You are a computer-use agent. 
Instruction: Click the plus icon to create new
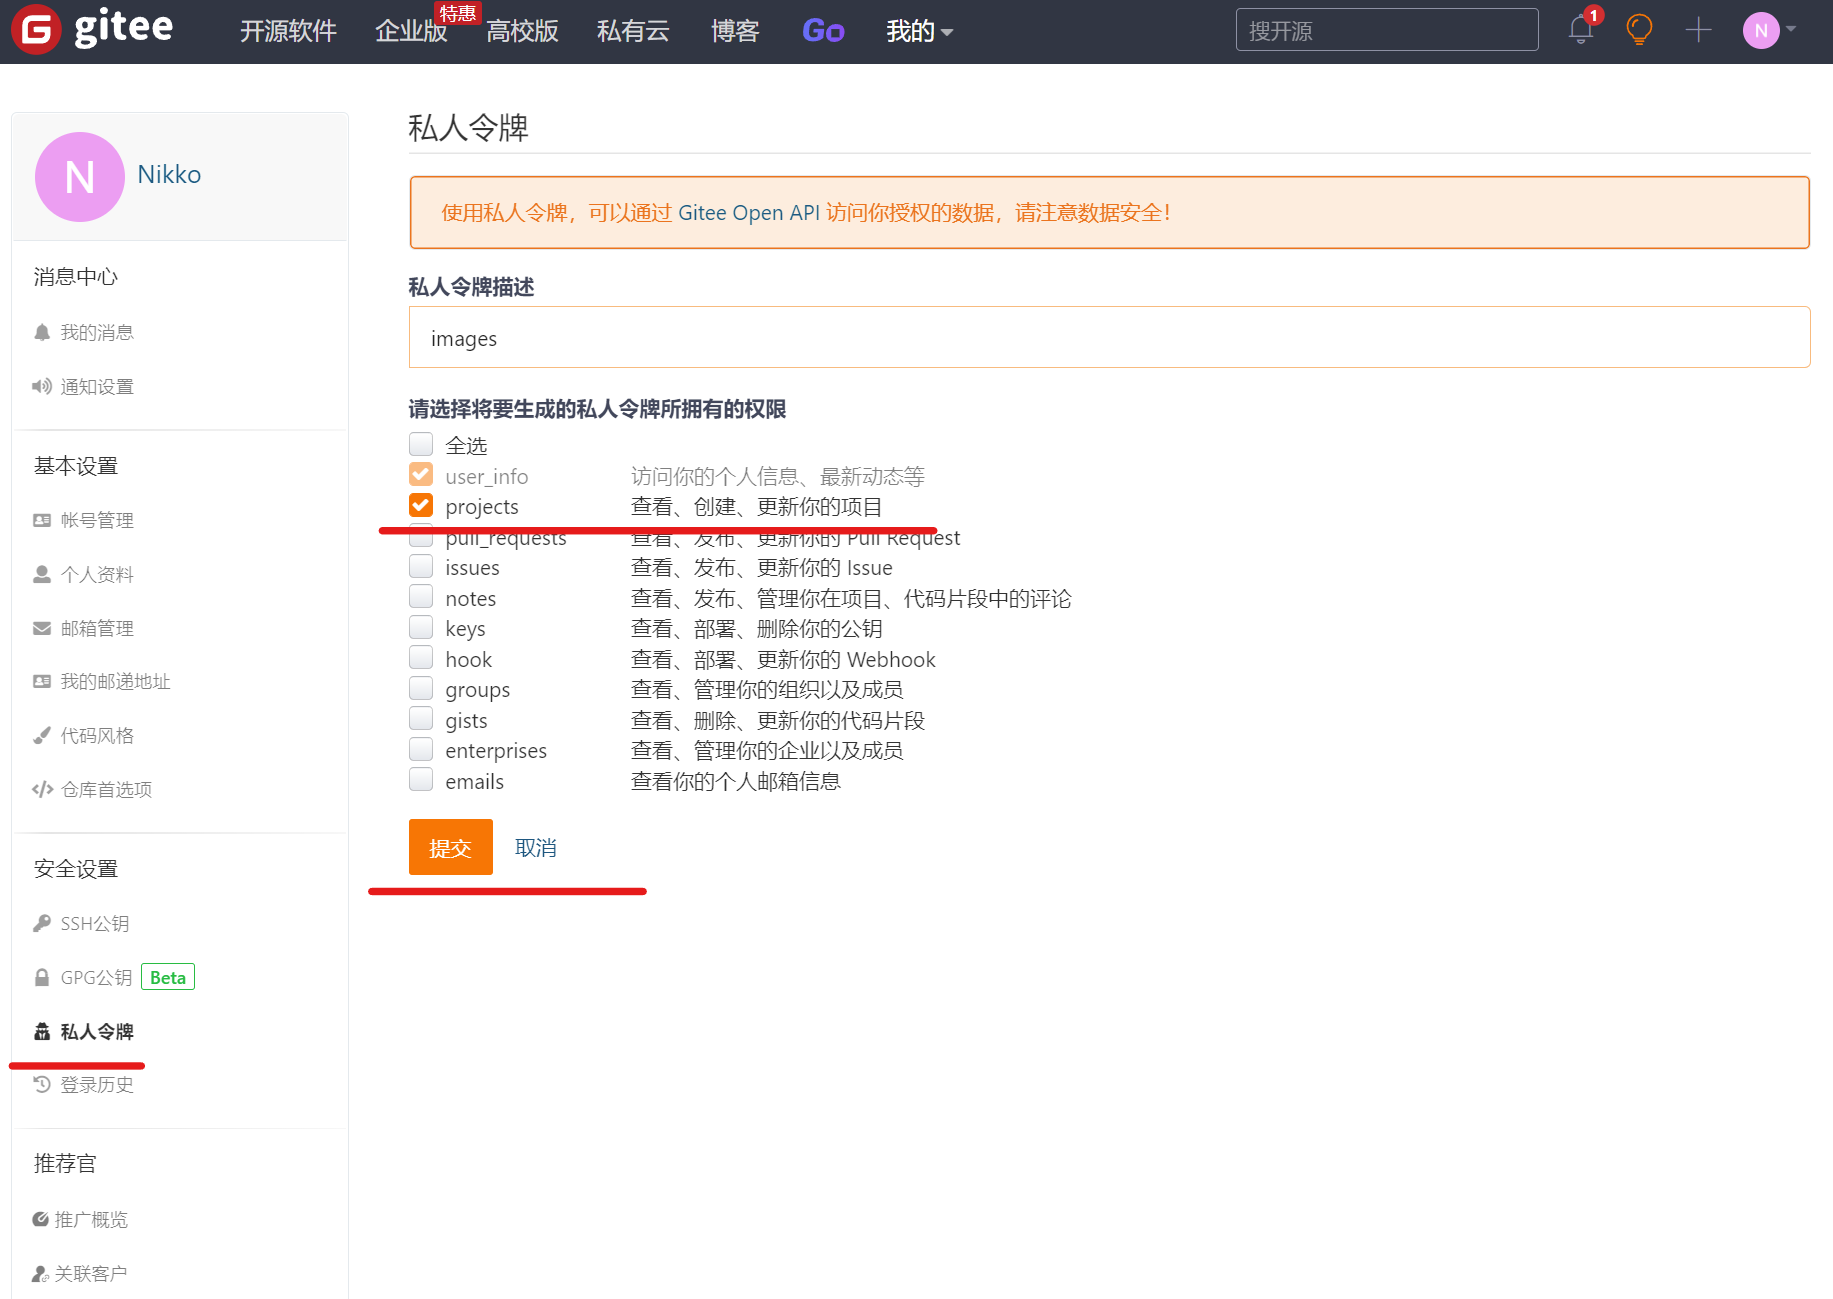pyautogui.click(x=1697, y=30)
